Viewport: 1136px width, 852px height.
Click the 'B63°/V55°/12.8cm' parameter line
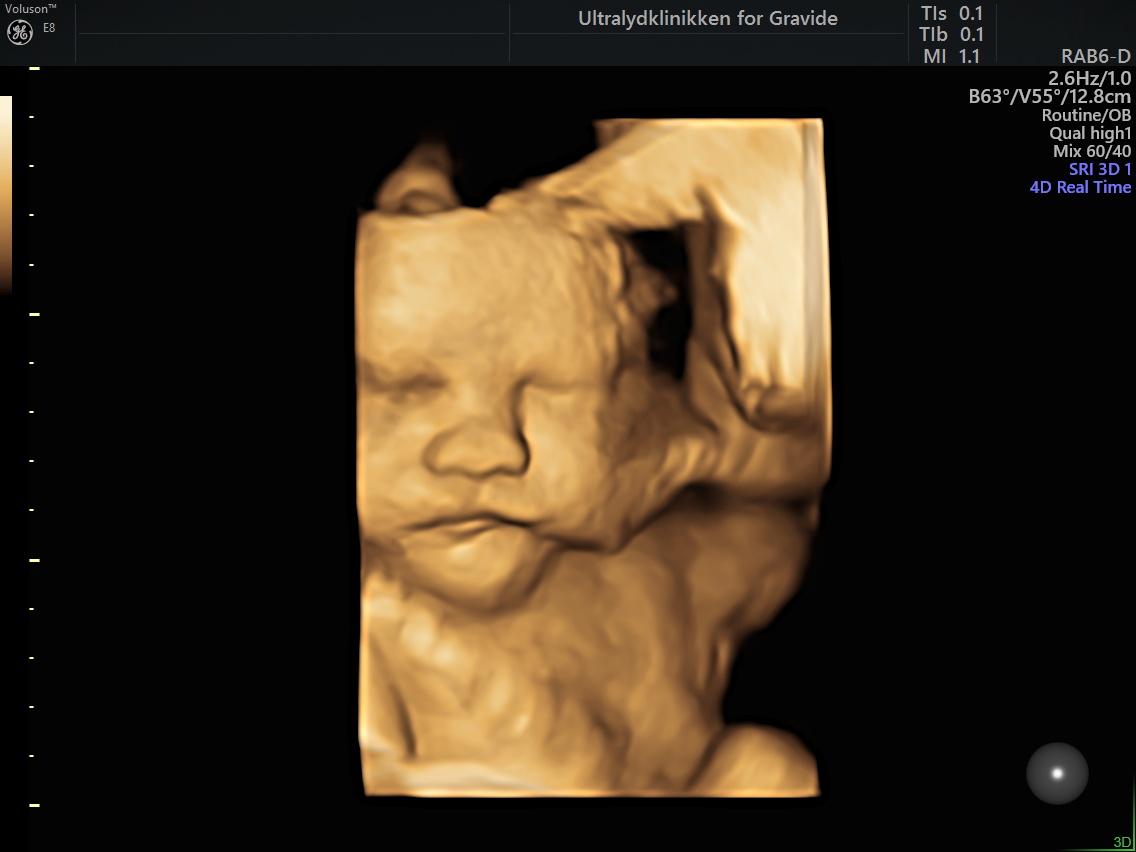point(1050,96)
